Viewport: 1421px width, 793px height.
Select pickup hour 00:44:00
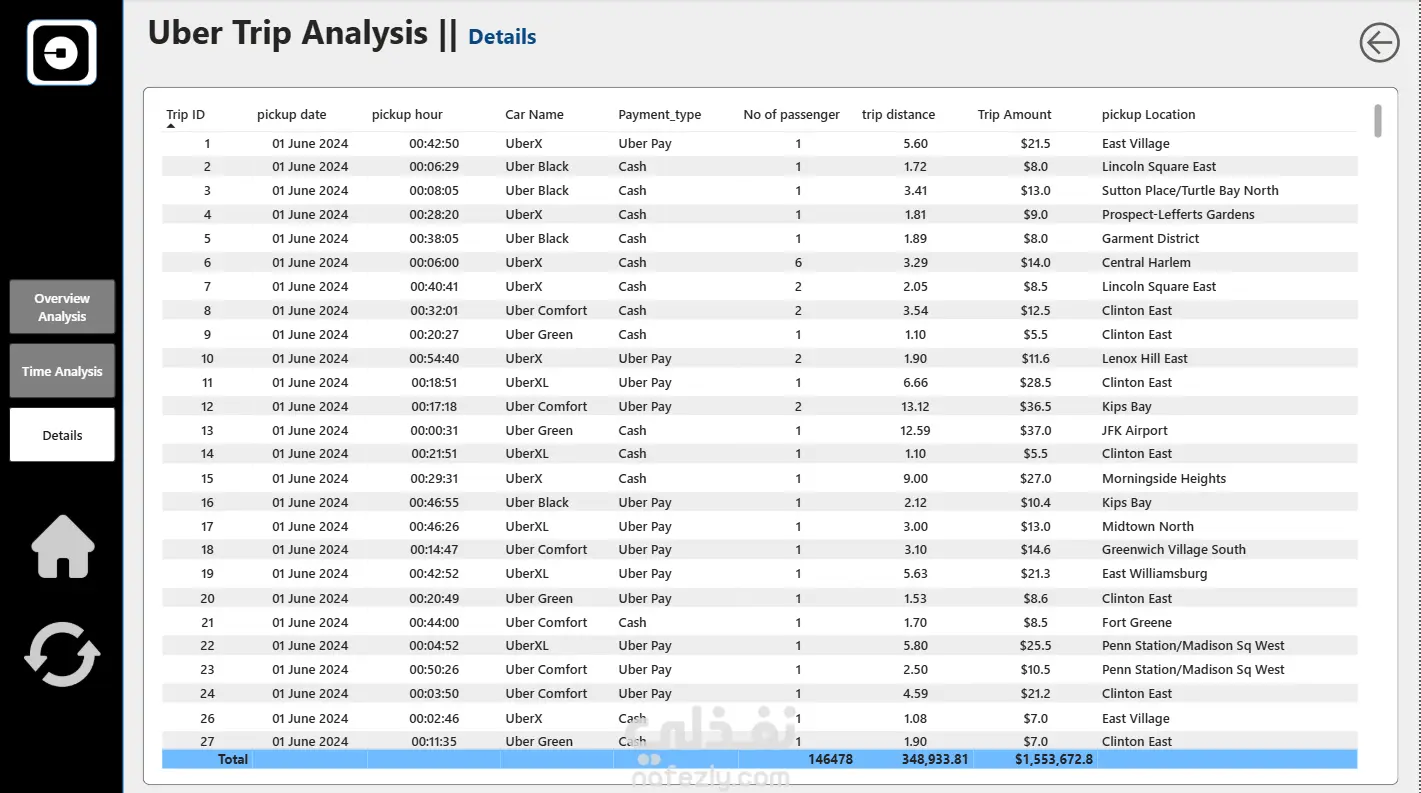(434, 622)
